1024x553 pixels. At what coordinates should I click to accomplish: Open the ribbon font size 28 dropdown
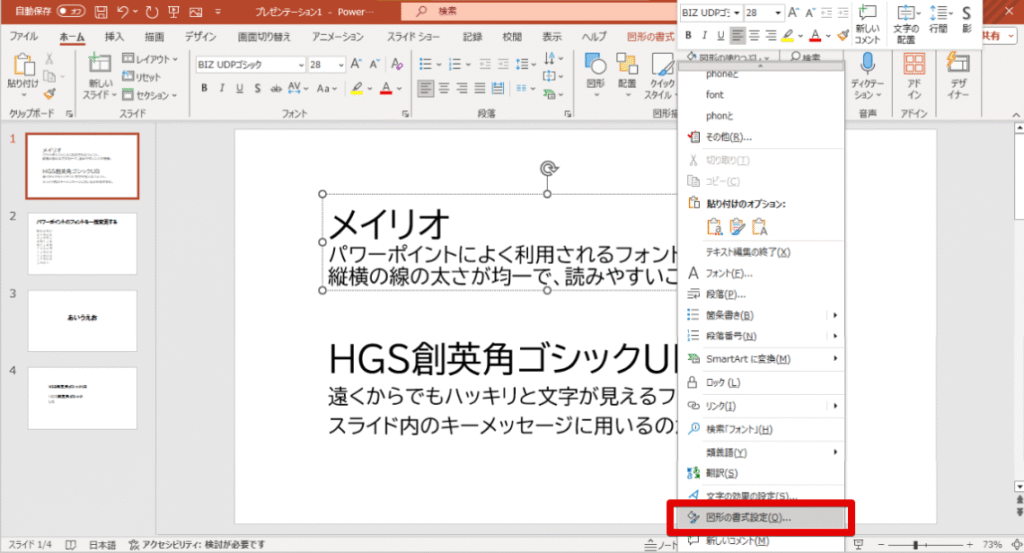pos(341,65)
